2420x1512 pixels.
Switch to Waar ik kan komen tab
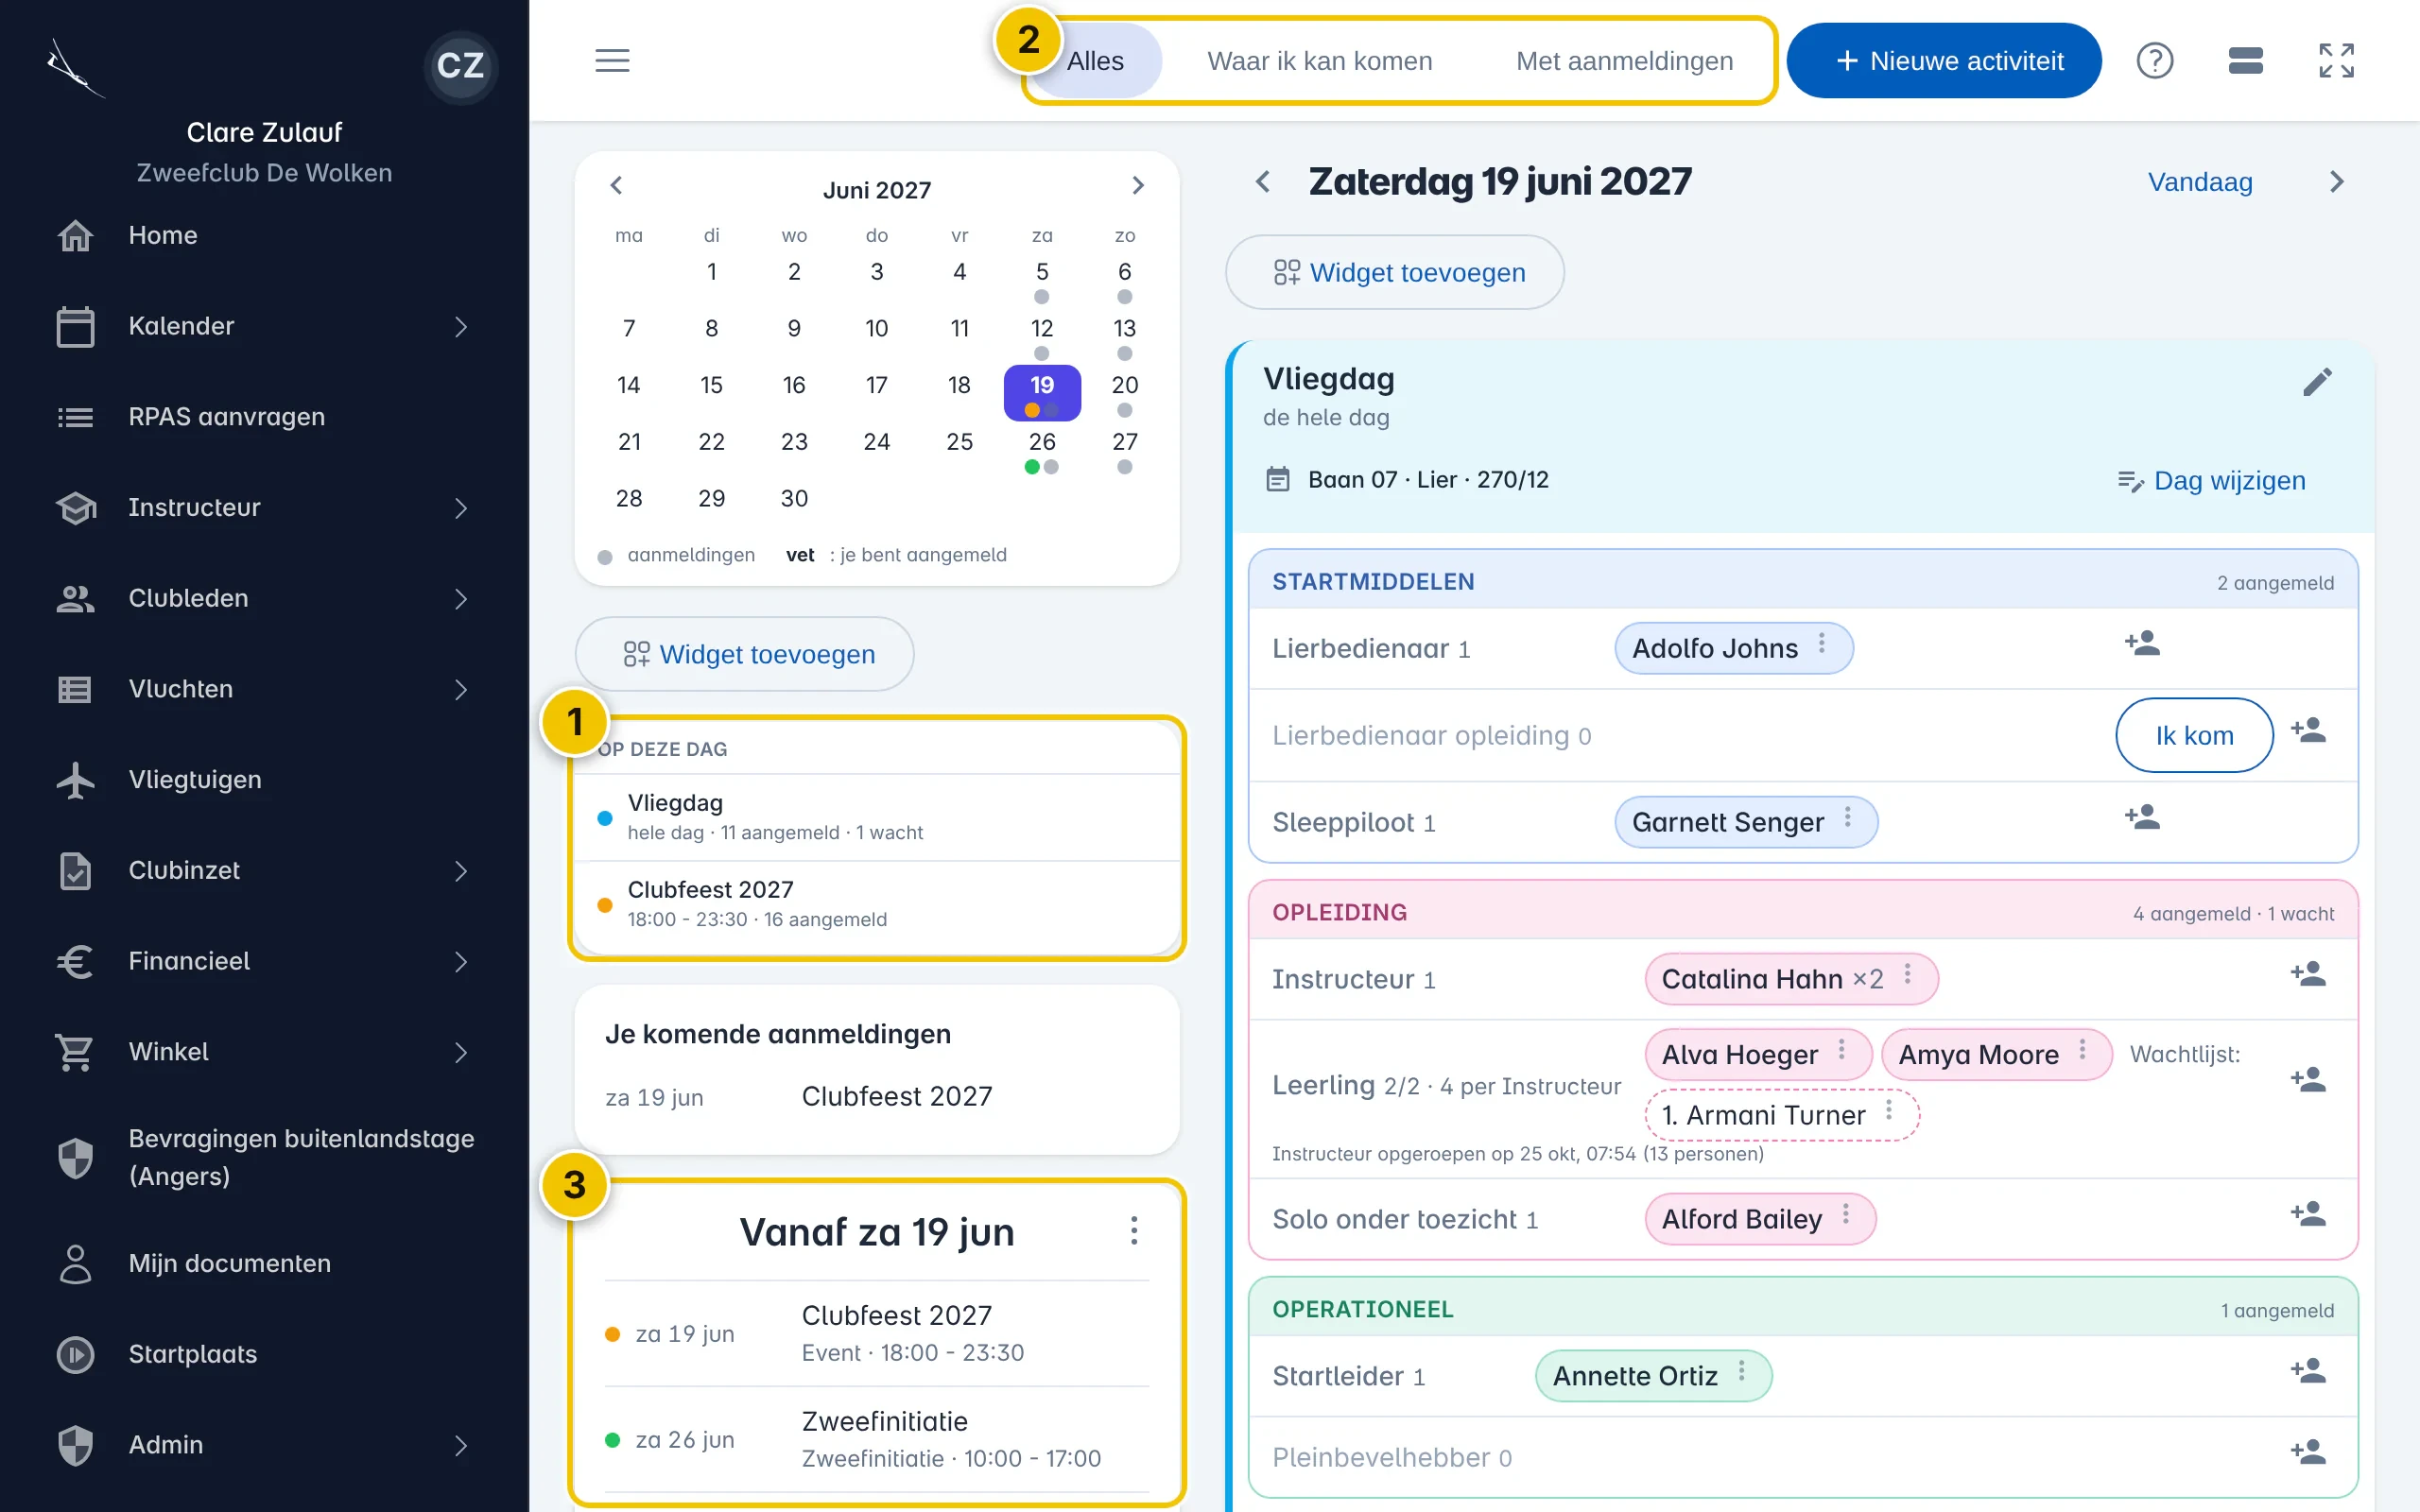(x=1319, y=61)
